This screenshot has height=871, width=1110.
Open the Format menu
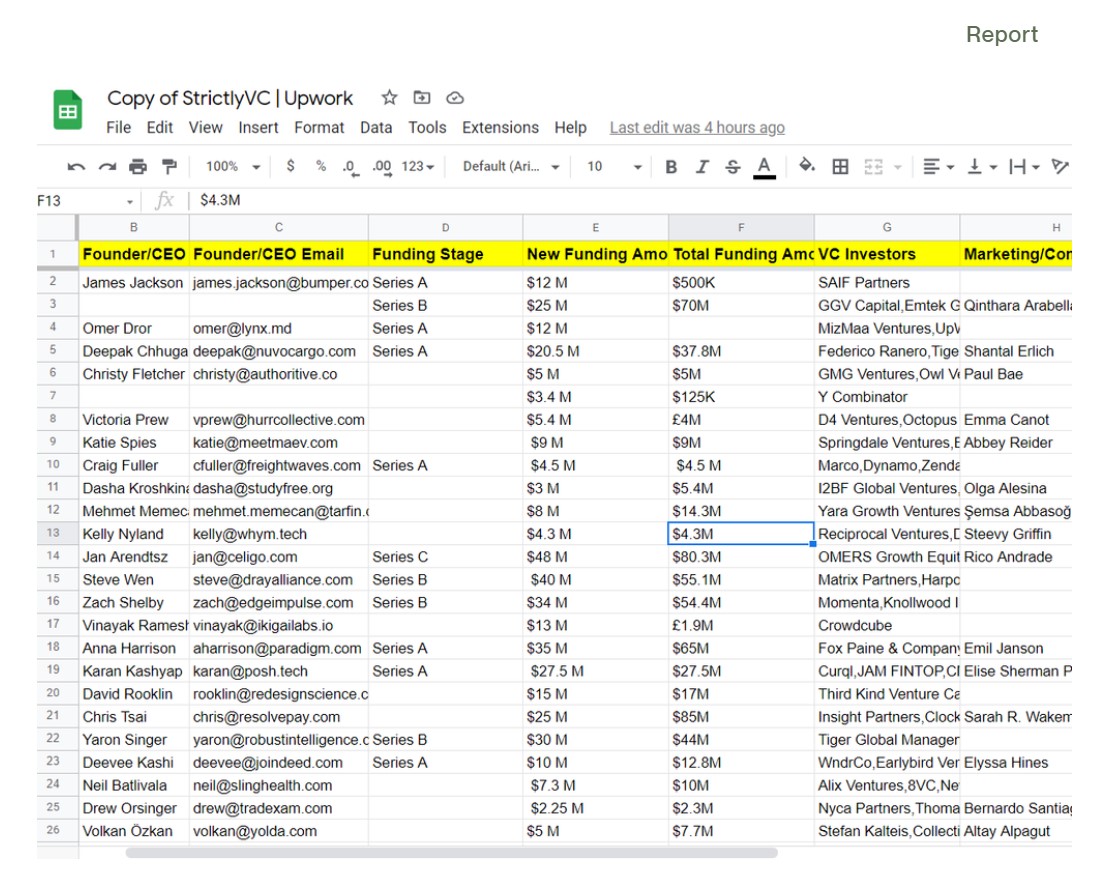click(x=319, y=128)
